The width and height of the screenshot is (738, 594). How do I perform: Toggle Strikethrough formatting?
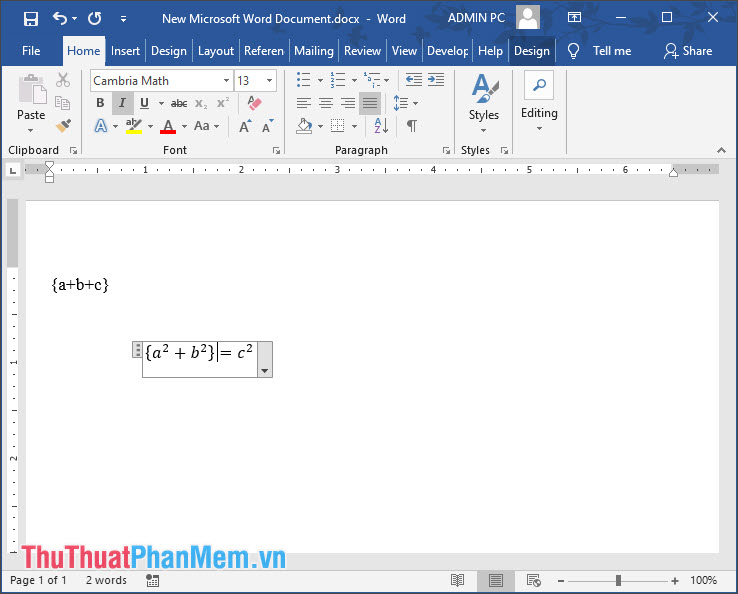pyautogui.click(x=179, y=104)
